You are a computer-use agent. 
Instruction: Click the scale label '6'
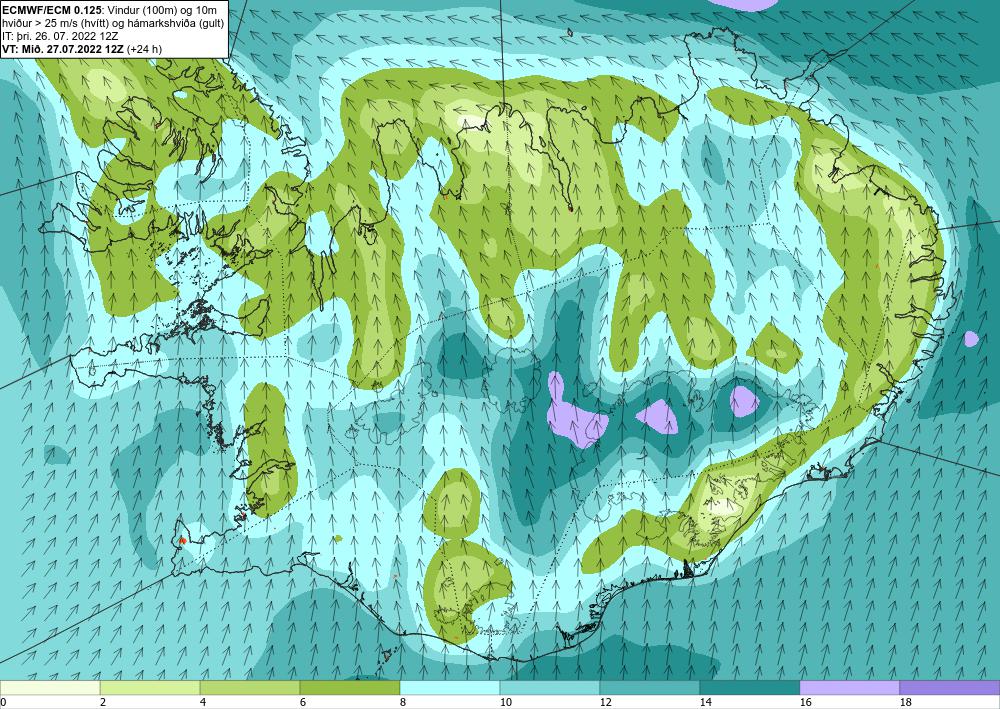(303, 702)
